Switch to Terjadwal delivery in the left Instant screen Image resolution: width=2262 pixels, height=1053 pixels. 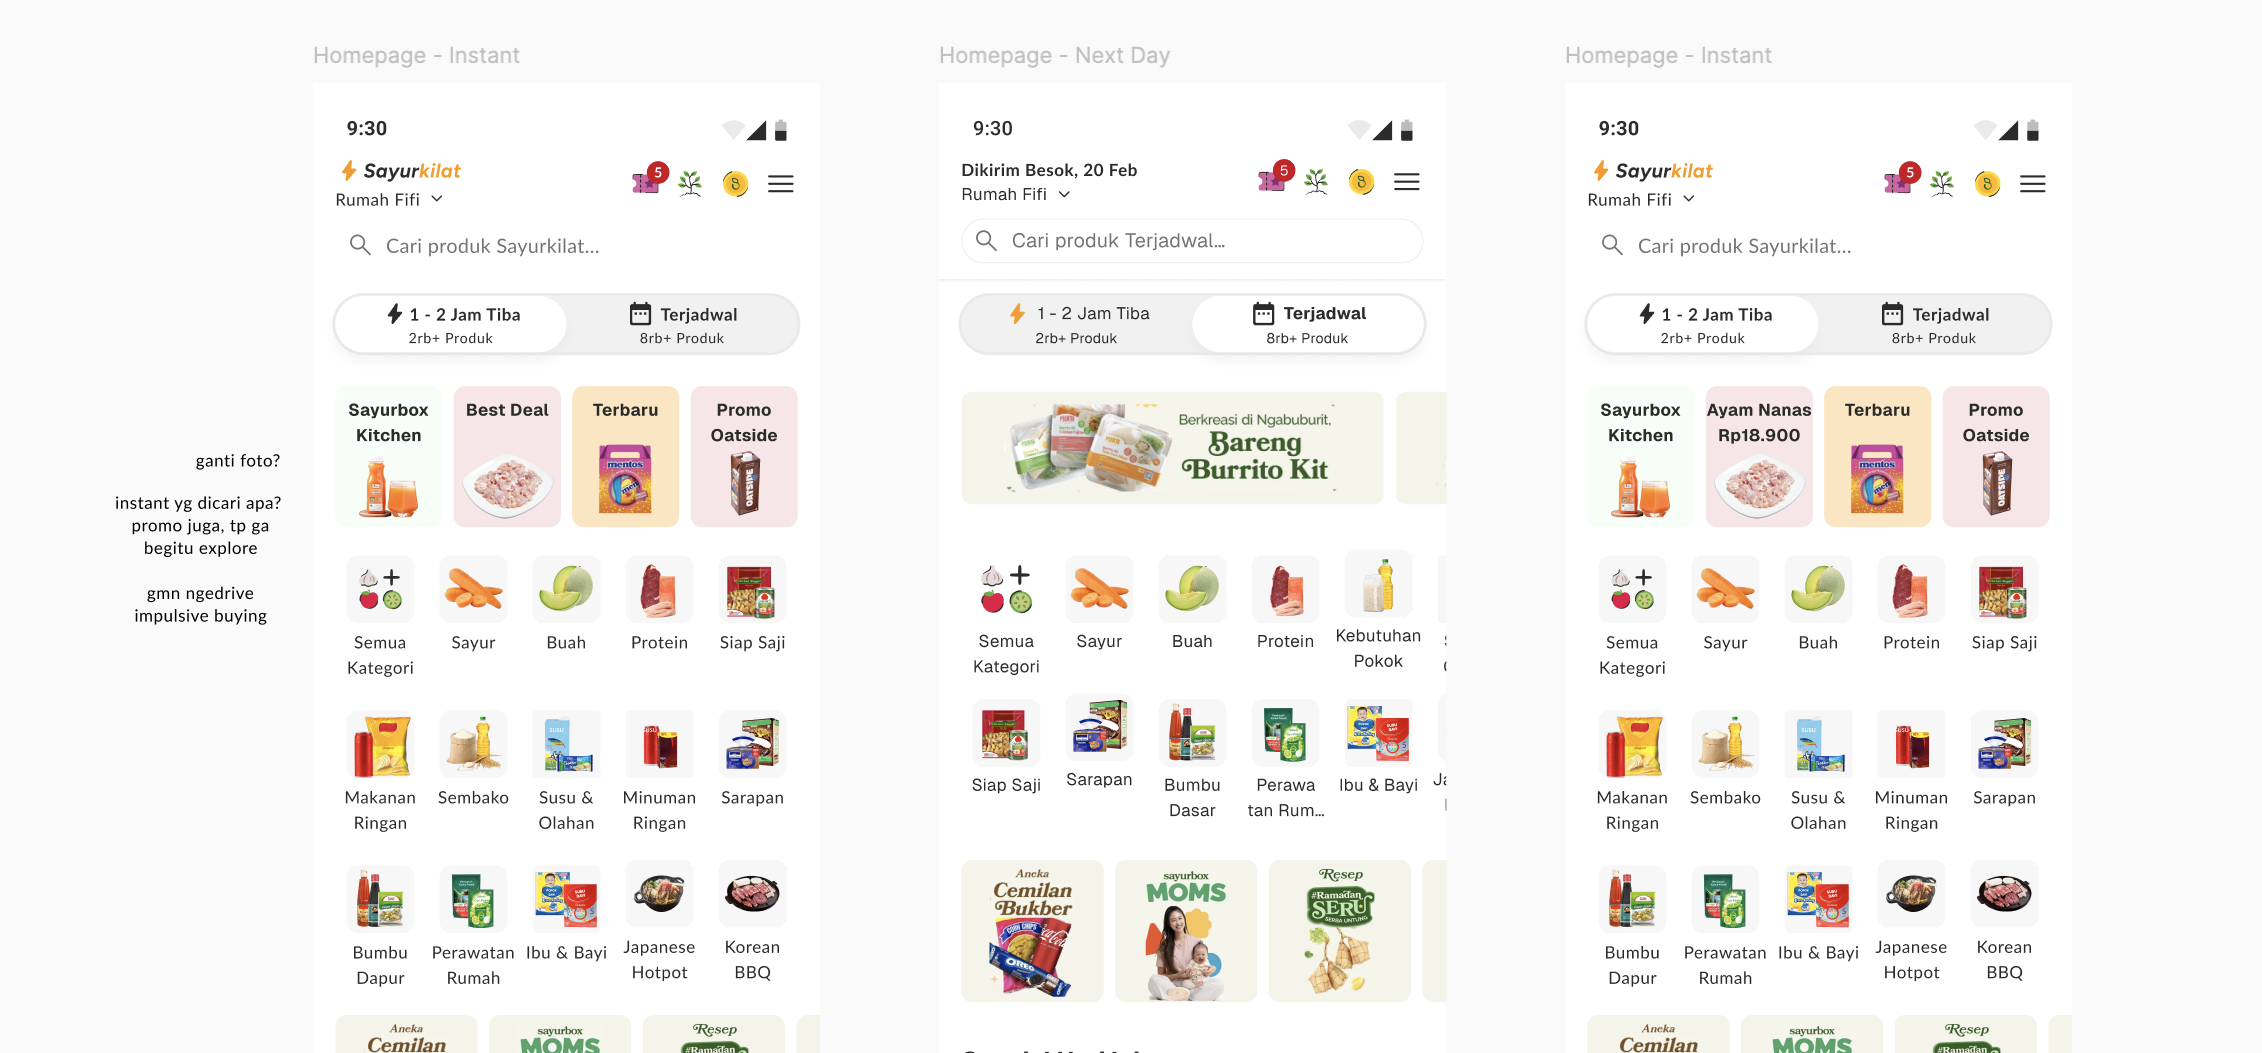(683, 324)
